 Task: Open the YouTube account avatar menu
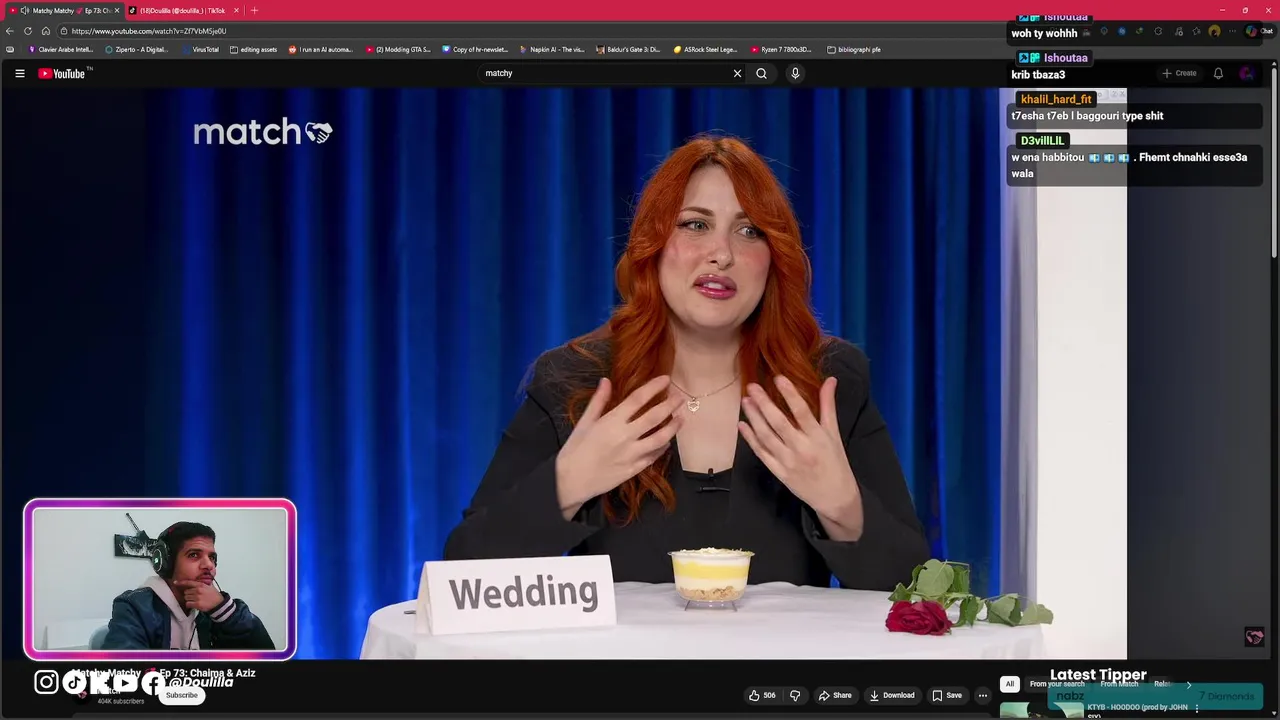1246,73
